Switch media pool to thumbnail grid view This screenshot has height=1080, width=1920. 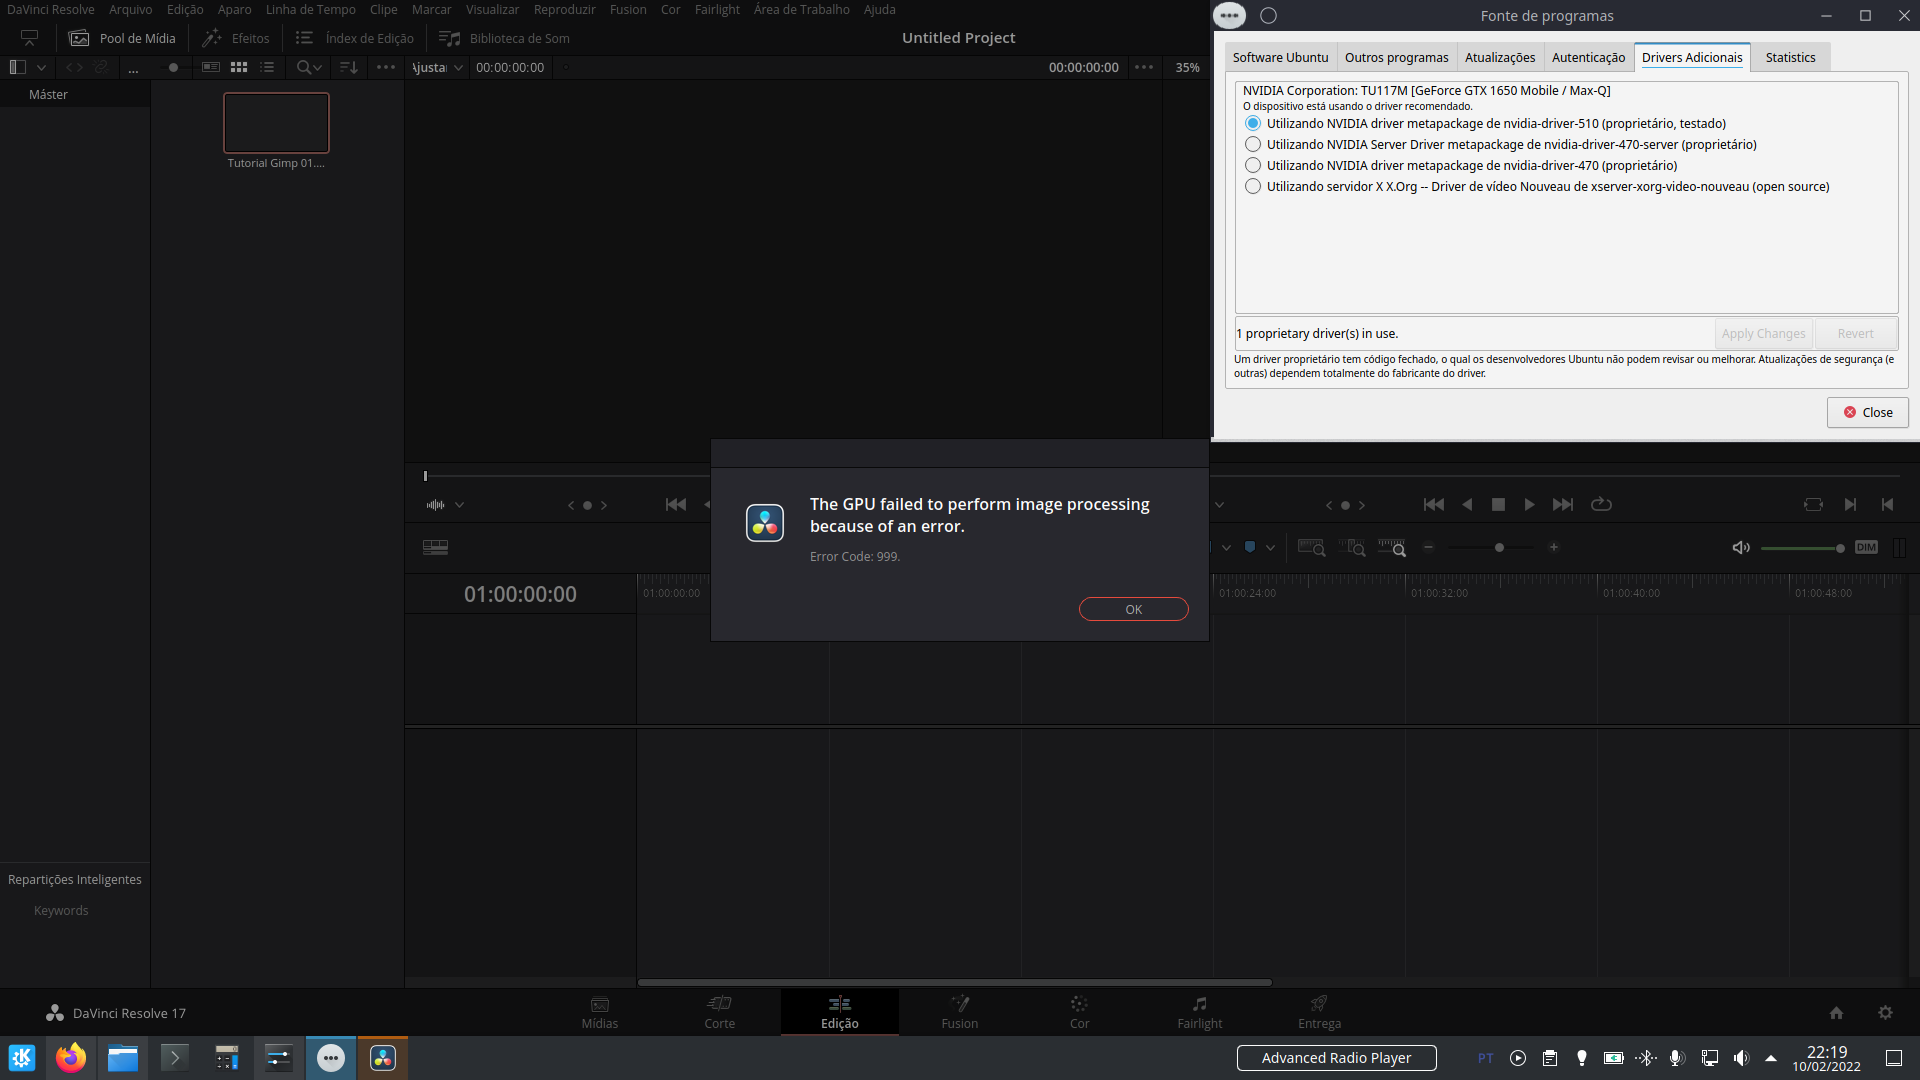pos(239,67)
